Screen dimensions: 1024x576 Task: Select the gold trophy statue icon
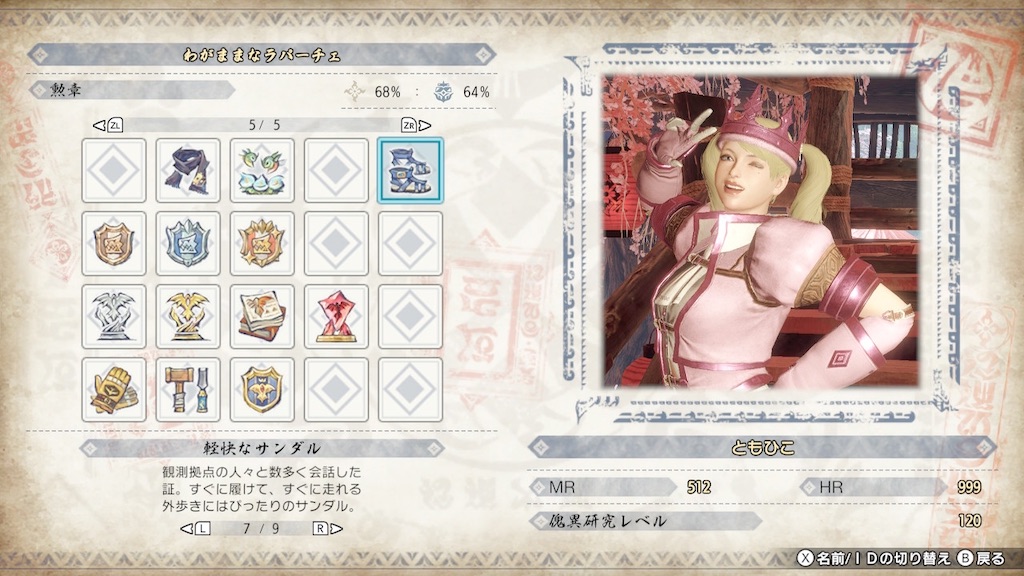188,317
